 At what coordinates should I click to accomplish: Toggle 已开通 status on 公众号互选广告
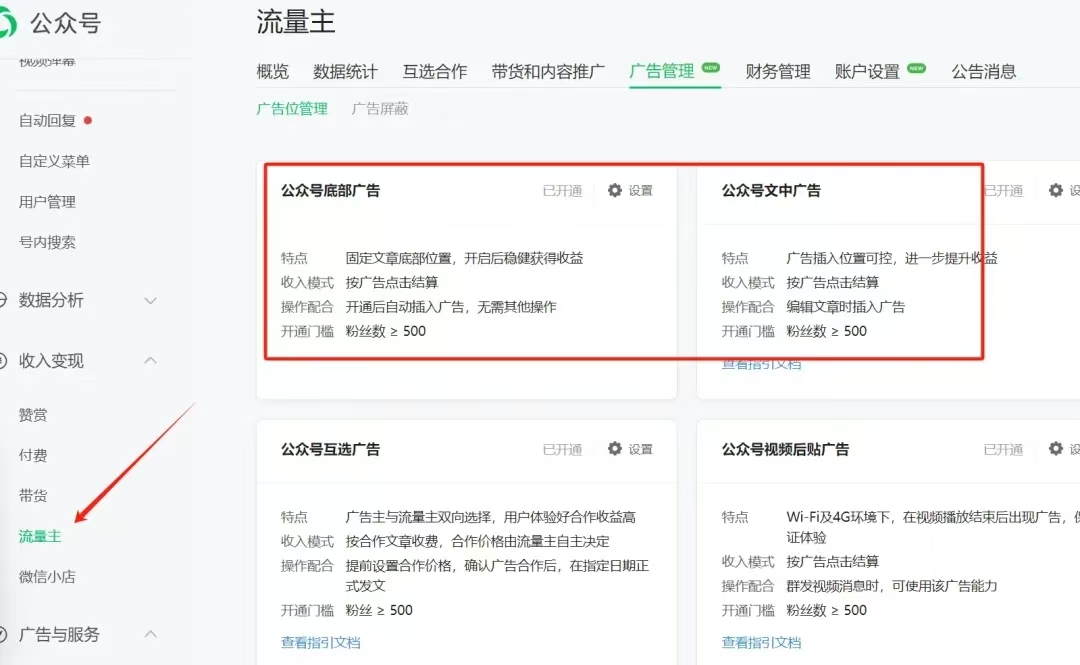click(x=561, y=450)
